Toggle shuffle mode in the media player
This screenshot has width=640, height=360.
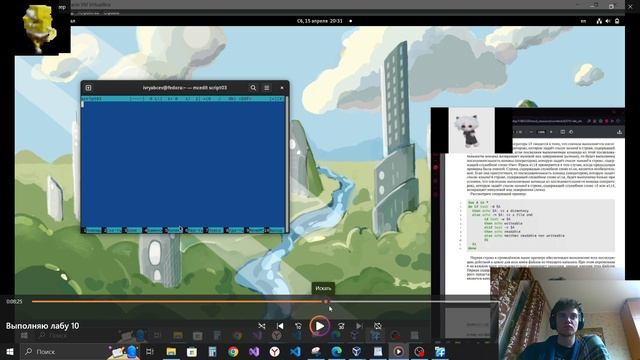click(x=262, y=326)
